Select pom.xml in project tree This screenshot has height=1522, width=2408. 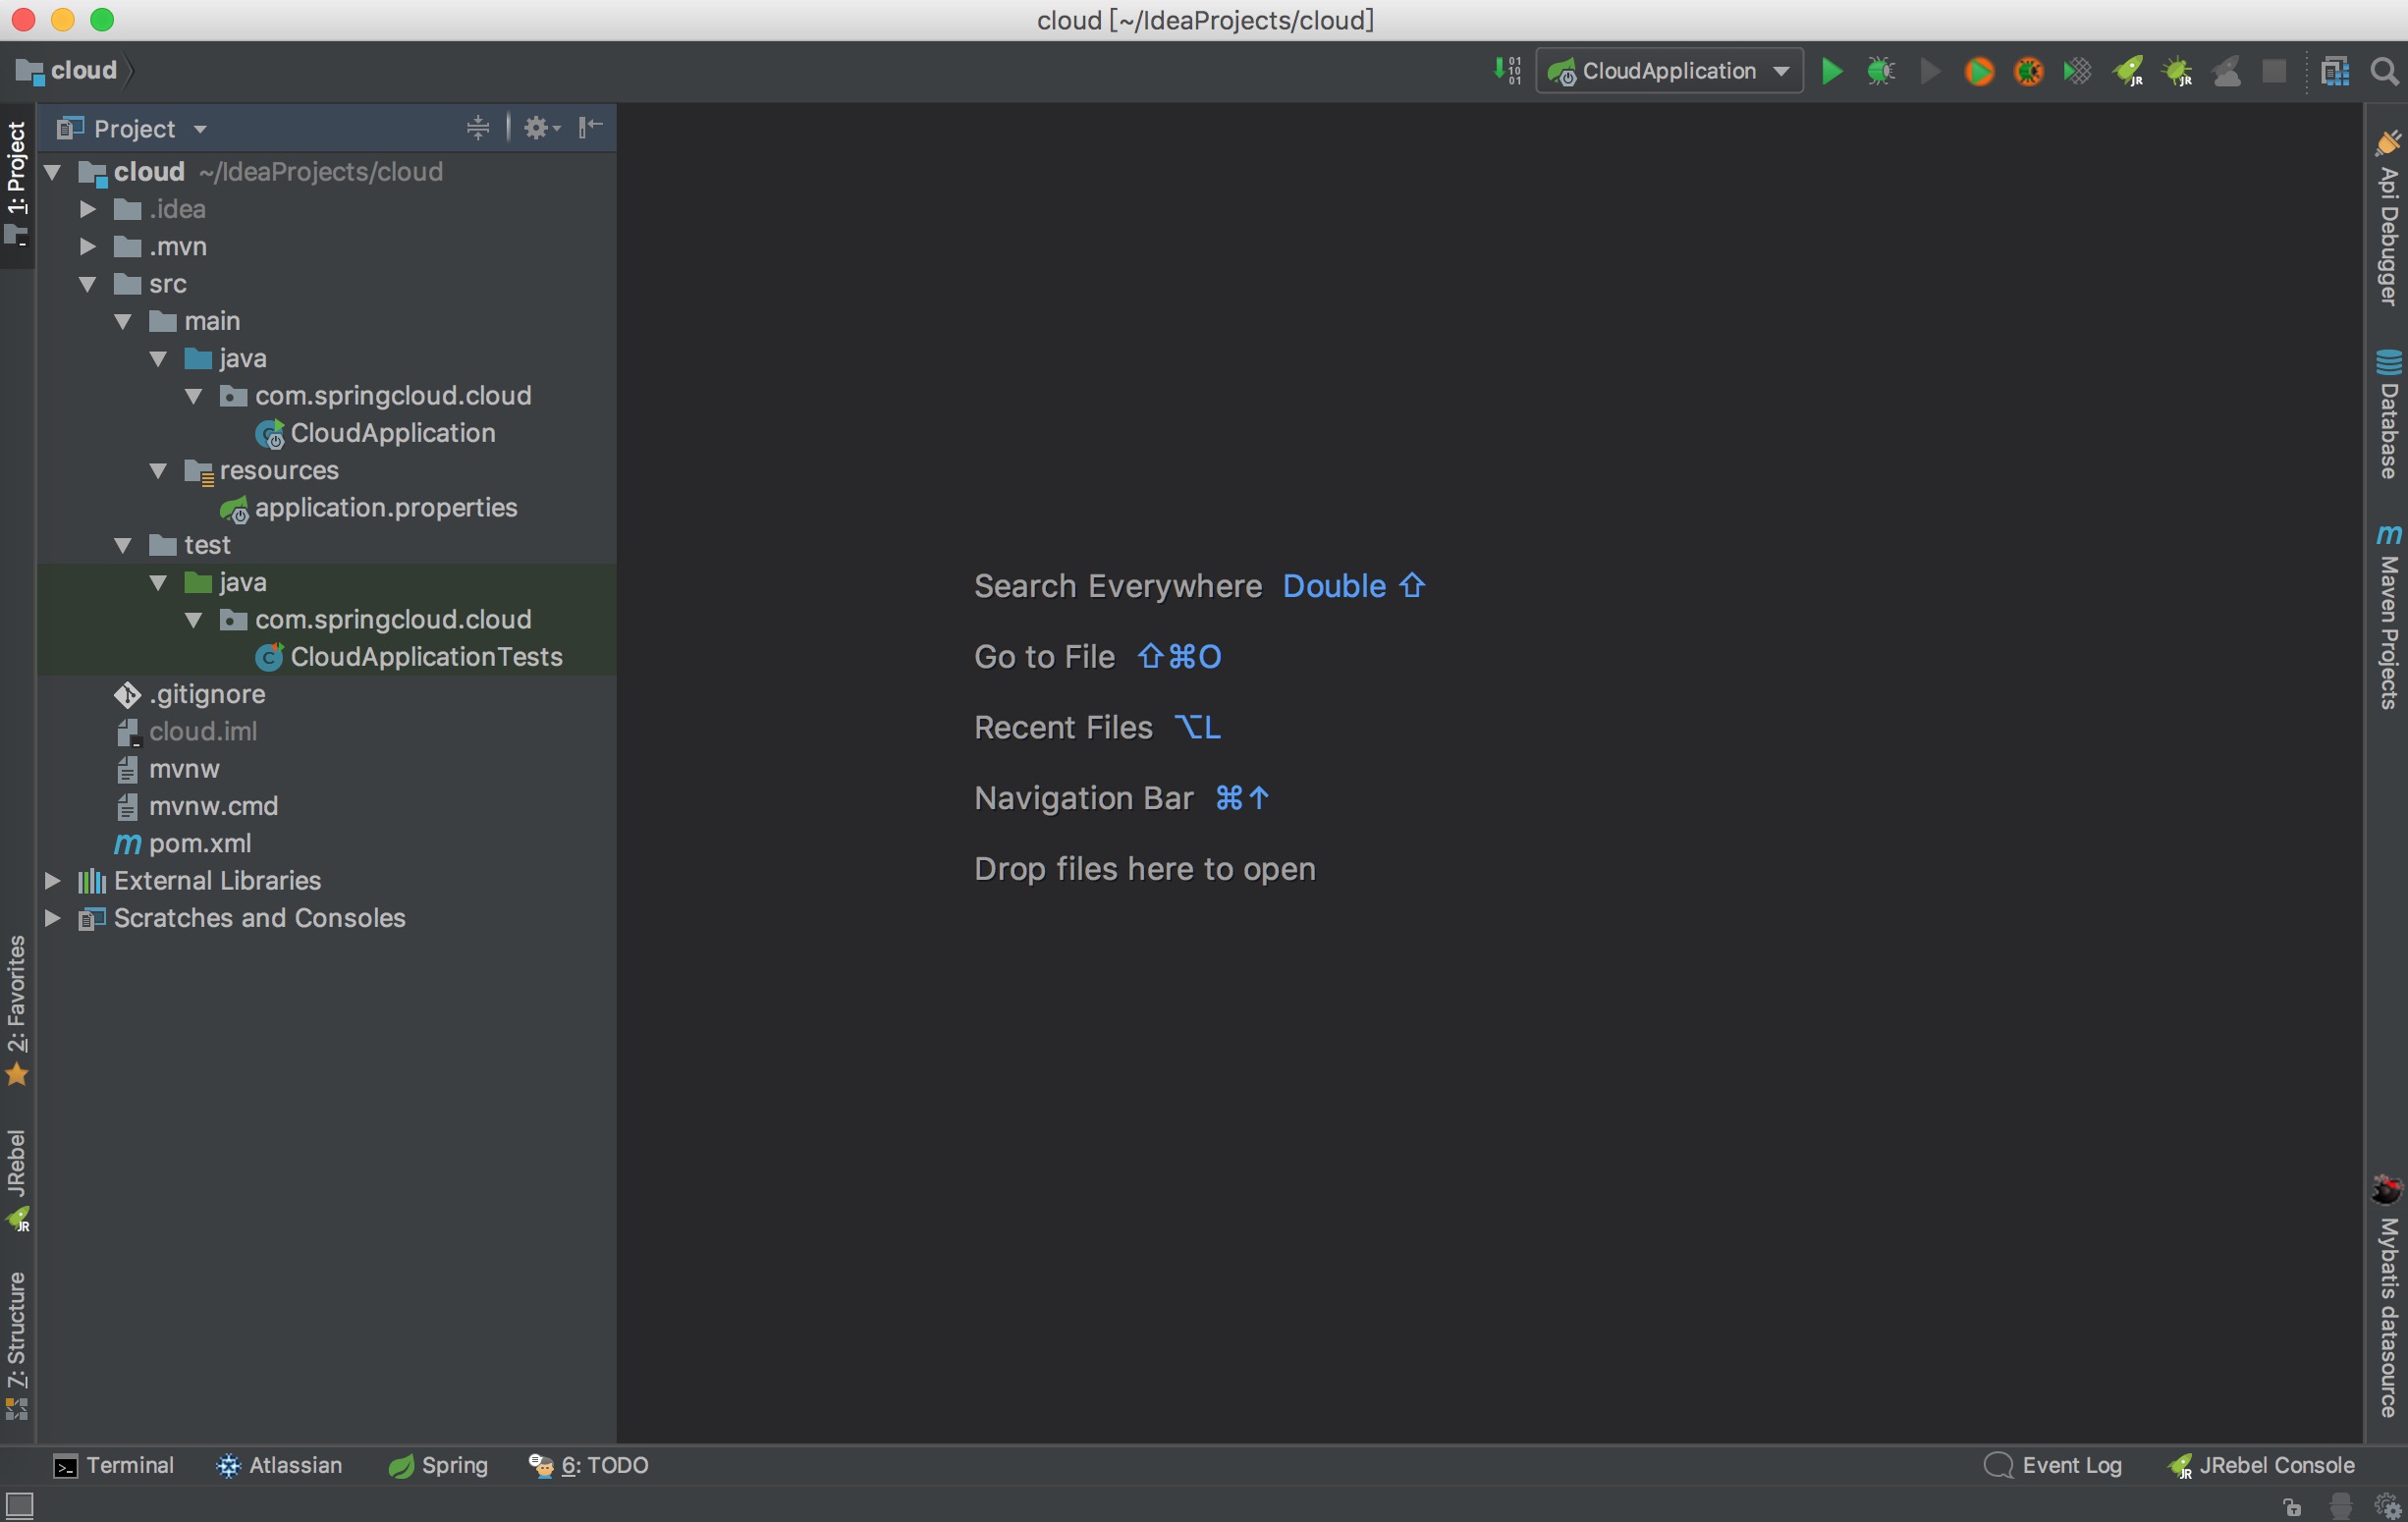[x=200, y=843]
